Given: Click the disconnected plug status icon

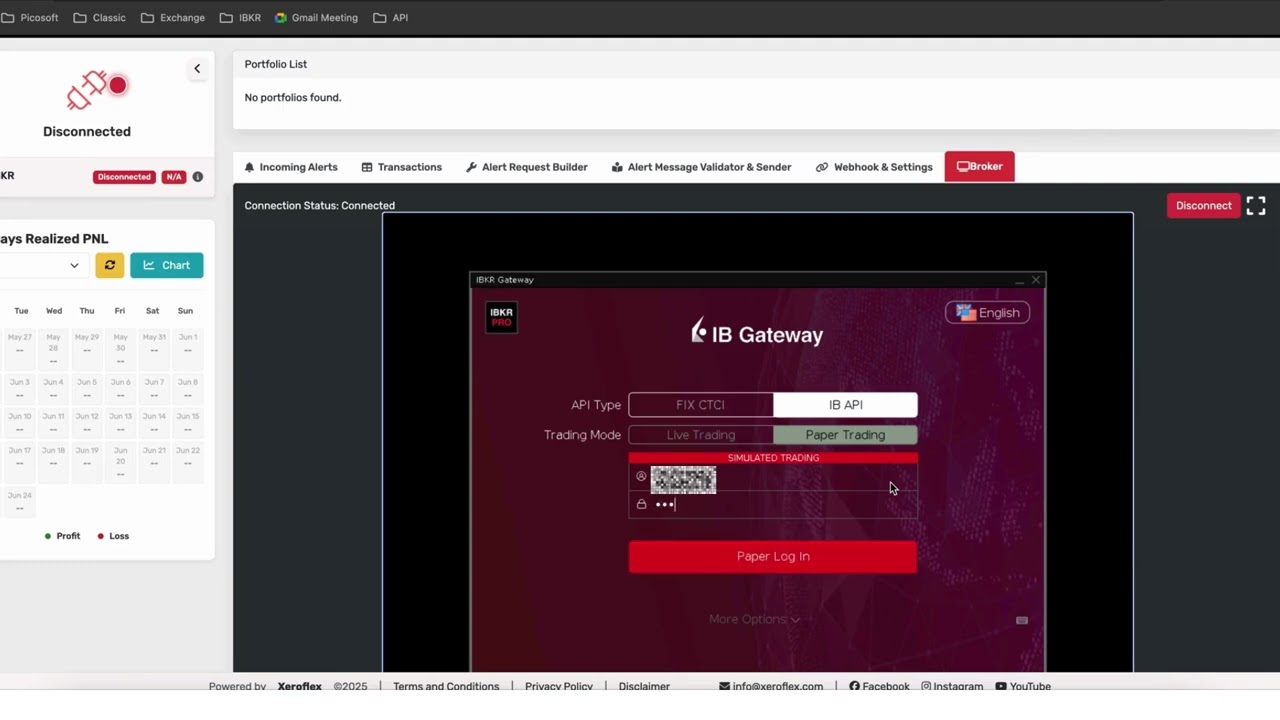Looking at the screenshot, I should pyautogui.click(x=98, y=89).
